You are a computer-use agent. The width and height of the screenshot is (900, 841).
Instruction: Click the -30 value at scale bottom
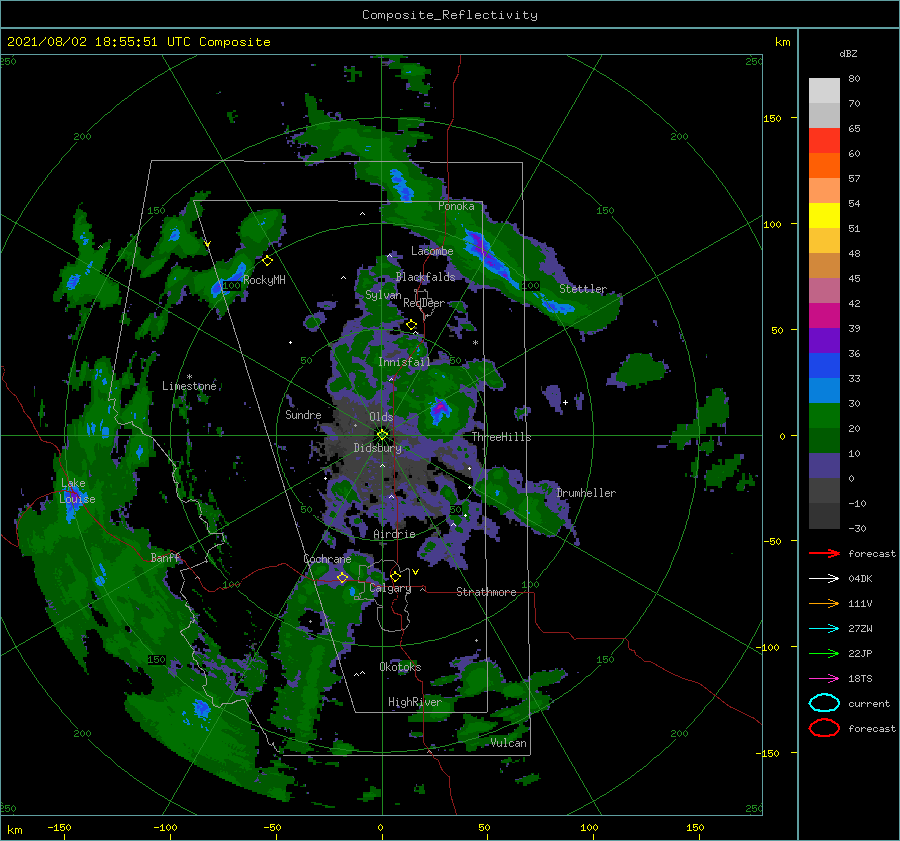(857, 529)
